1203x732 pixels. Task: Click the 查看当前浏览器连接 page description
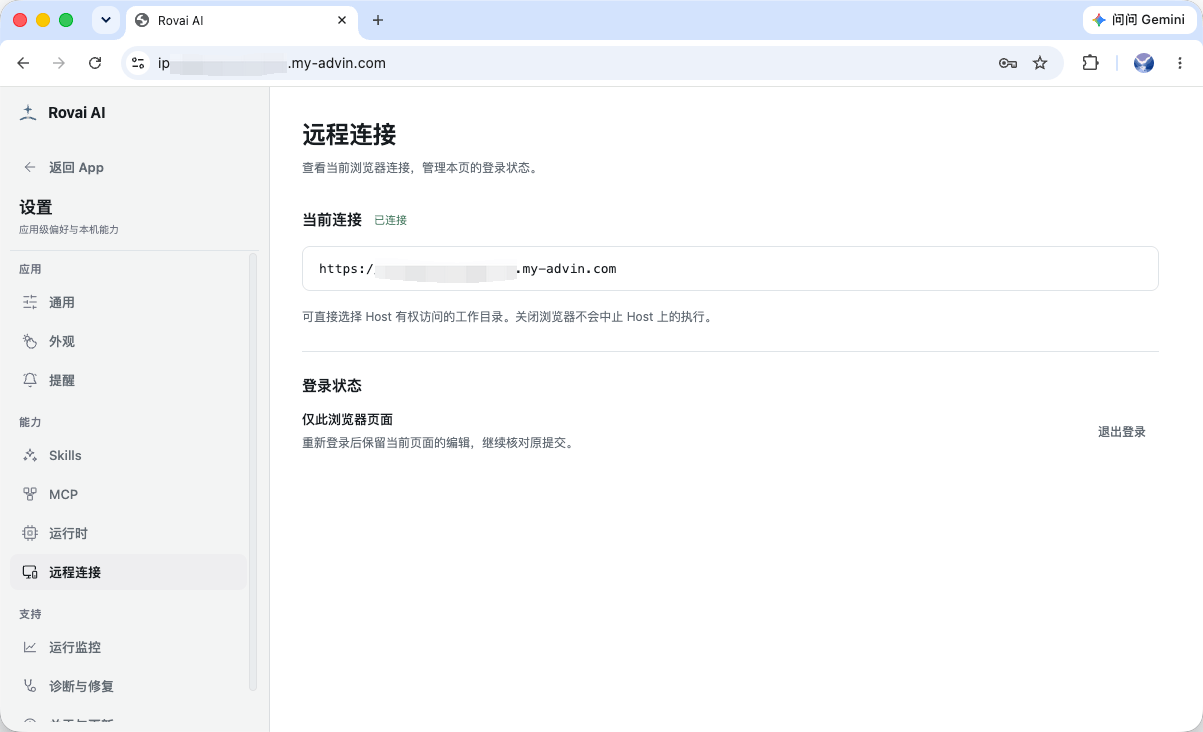tap(420, 168)
